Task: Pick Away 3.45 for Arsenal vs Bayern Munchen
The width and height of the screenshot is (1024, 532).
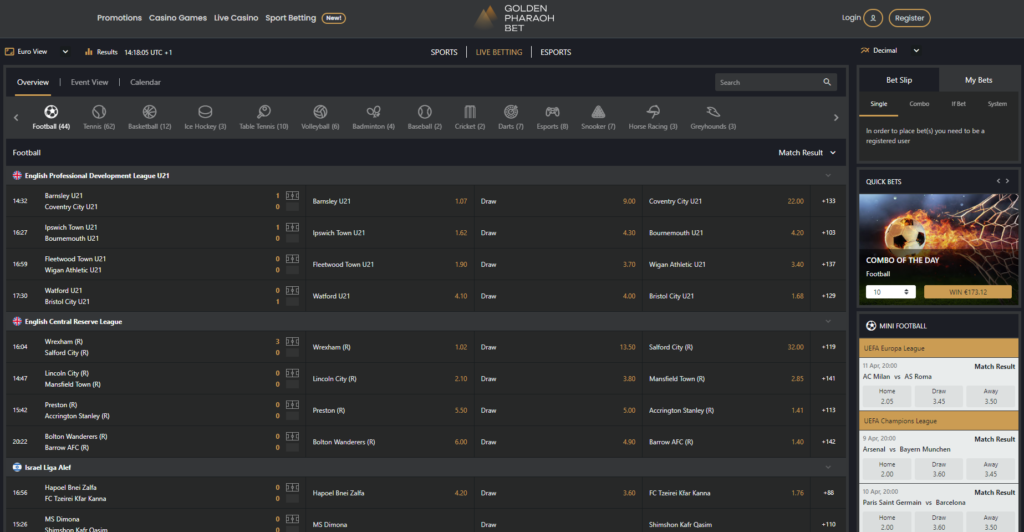Action: 991,469
